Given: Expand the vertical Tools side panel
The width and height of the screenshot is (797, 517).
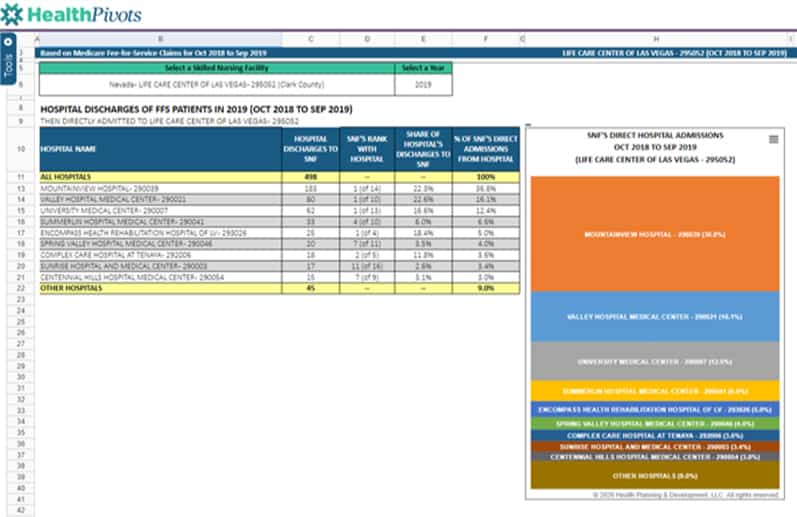Looking at the screenshot, I should coord(8,59).
